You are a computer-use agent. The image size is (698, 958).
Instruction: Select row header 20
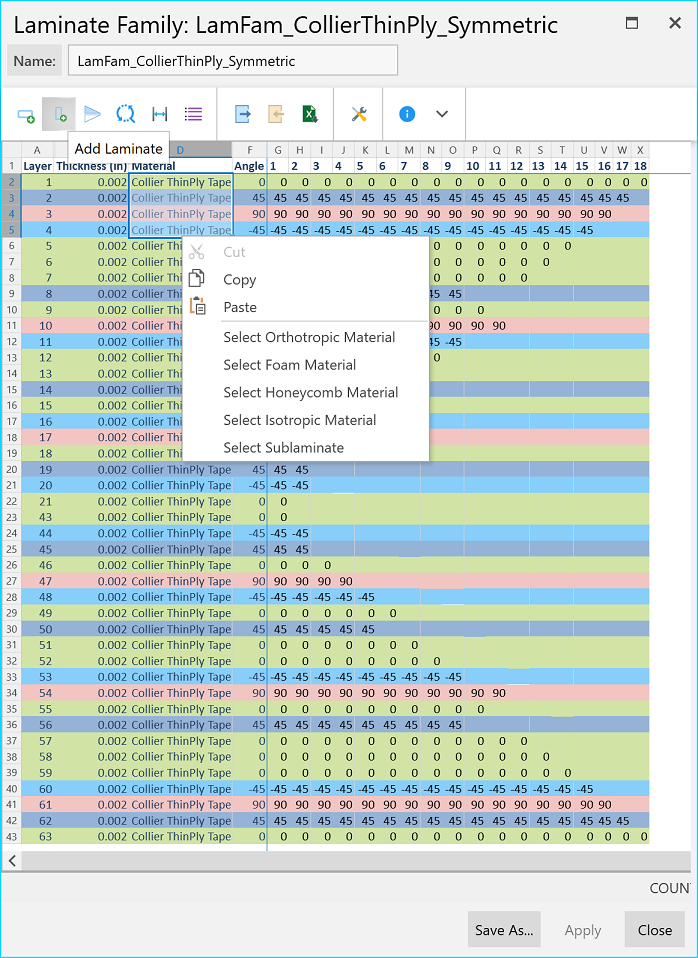click(12, 469)
